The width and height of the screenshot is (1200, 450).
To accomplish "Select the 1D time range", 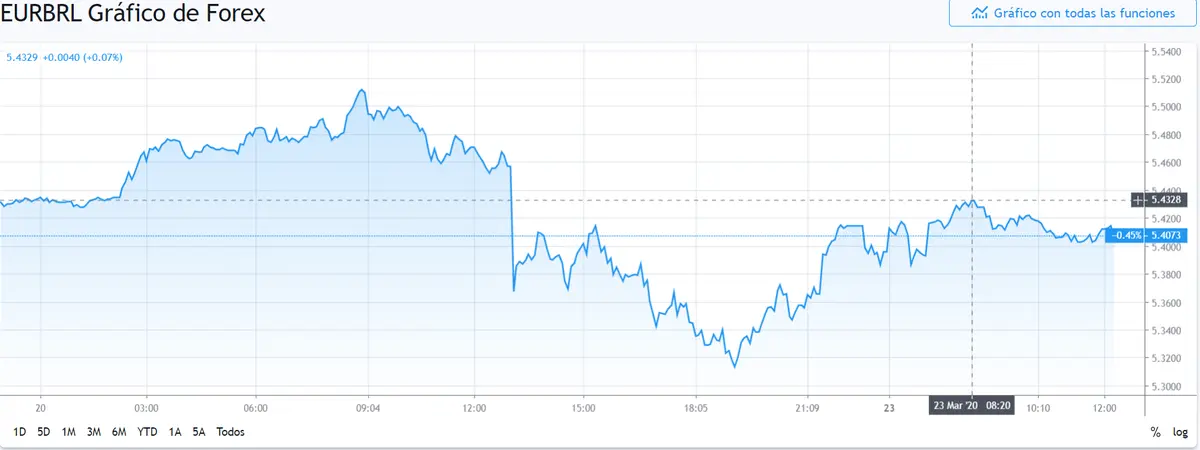I will coord(20,432).
